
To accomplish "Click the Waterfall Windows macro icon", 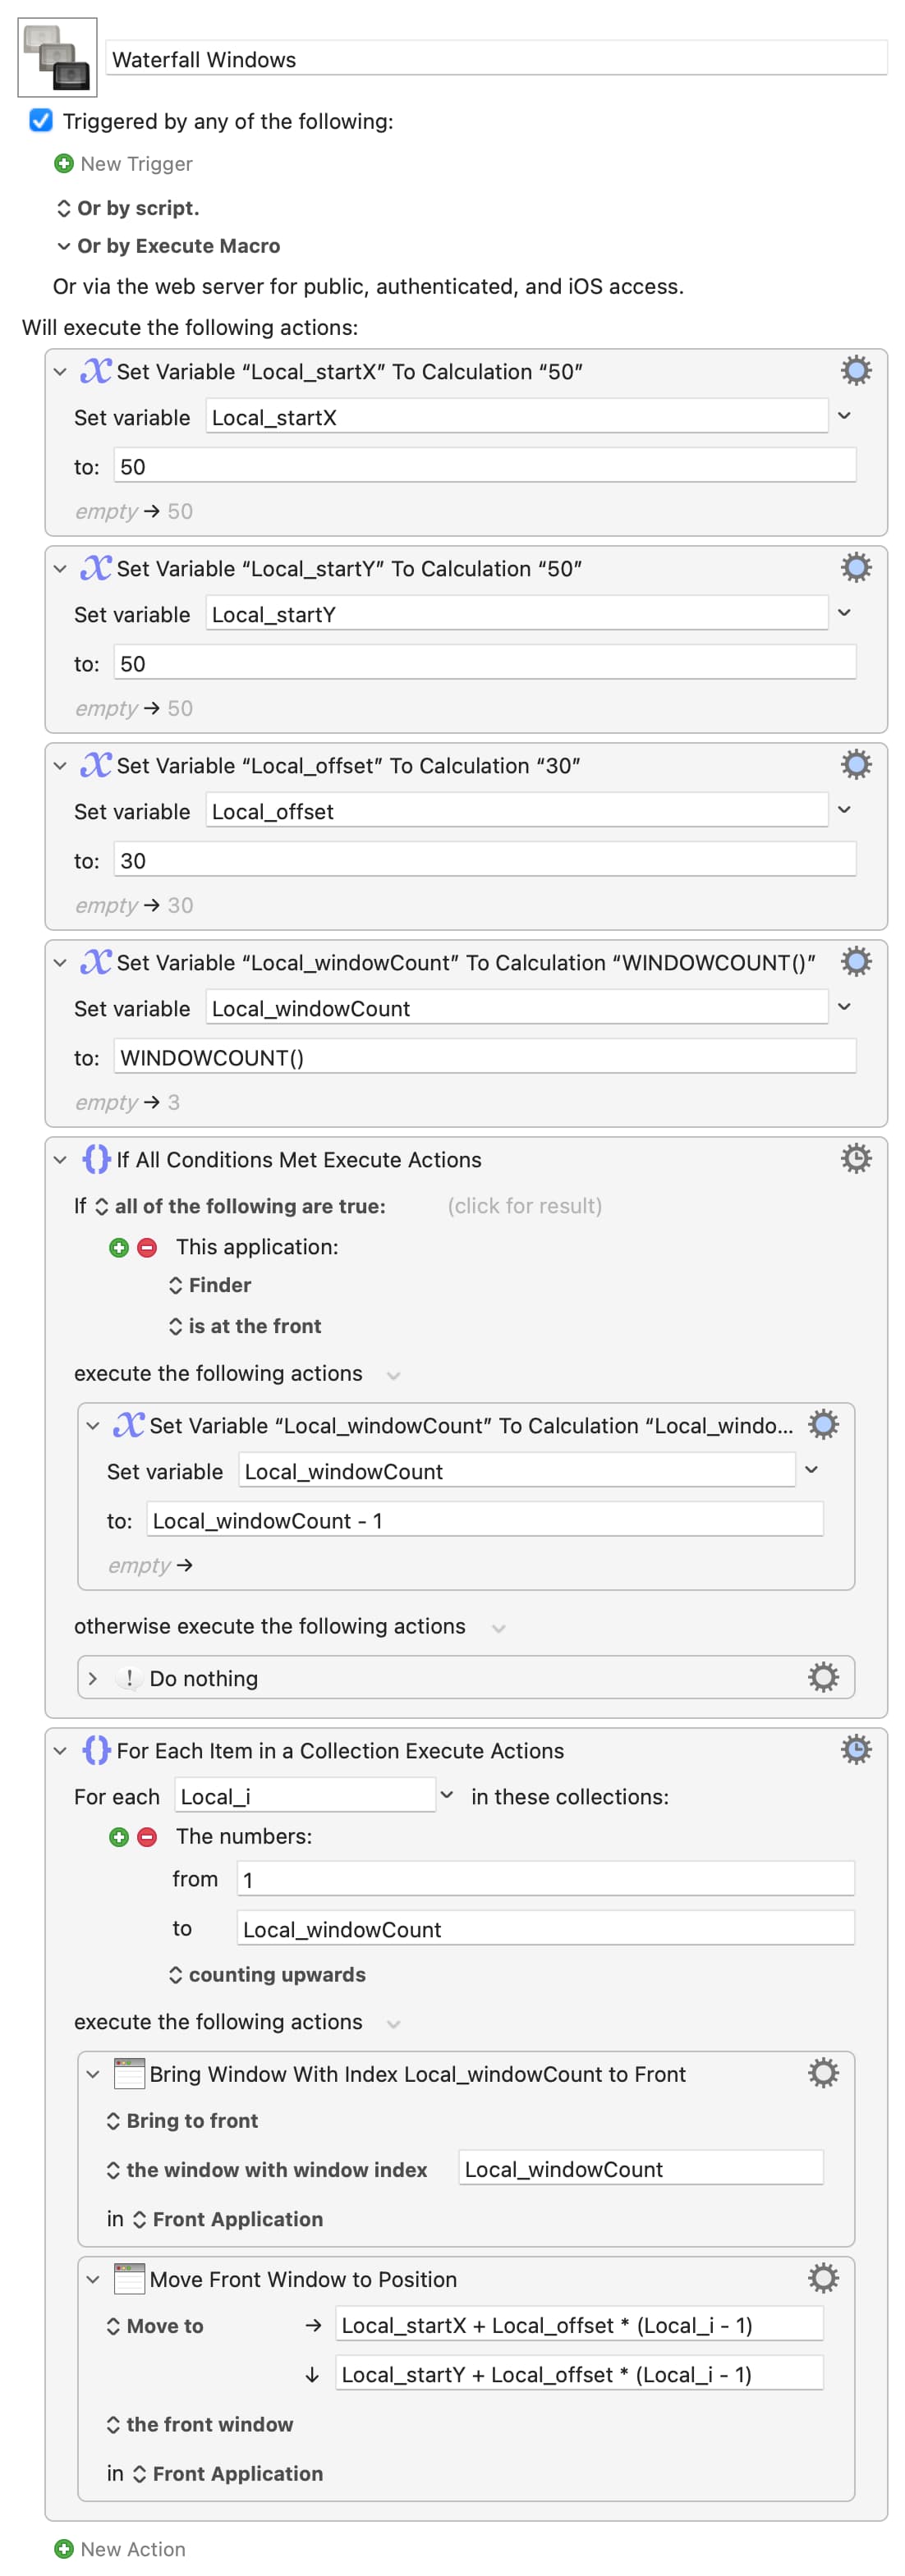I will pyautogui.click(x=57, y=57).
